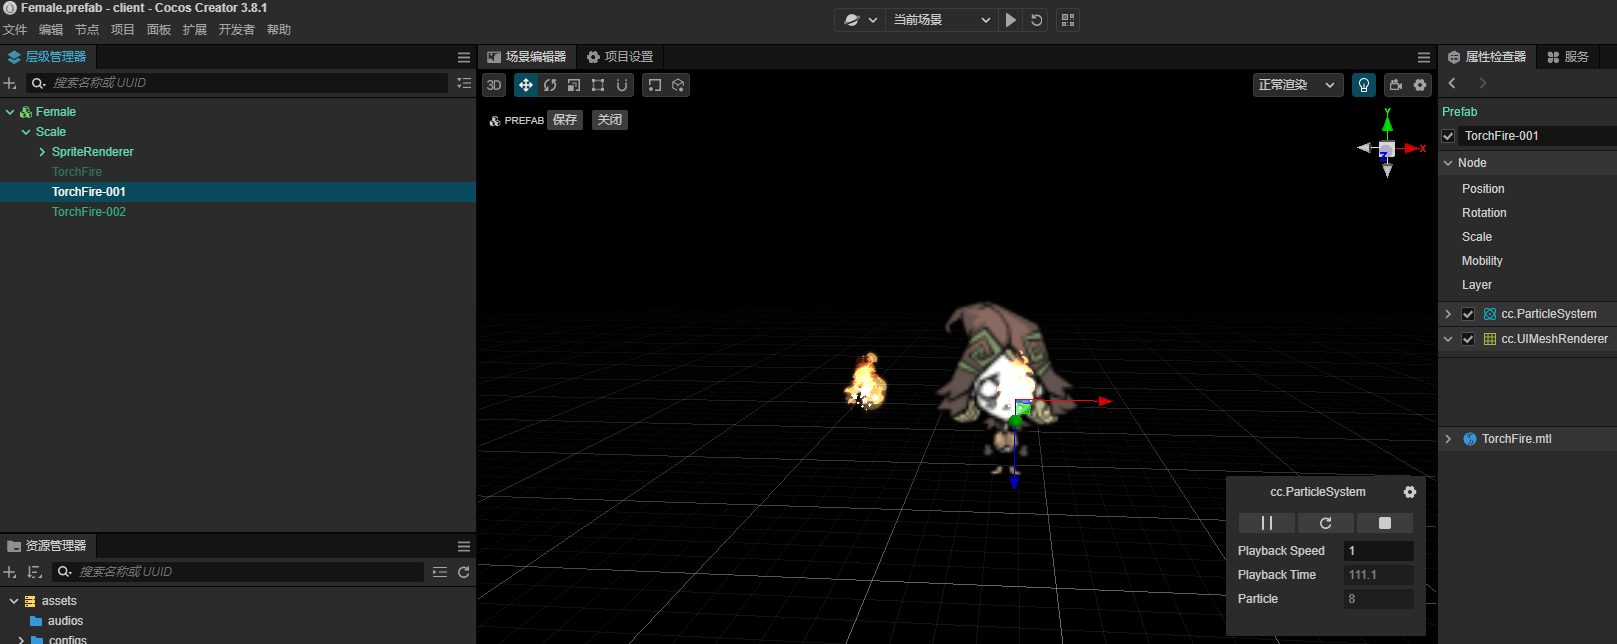Pause the particle system playback
The width and height of the screenshot is (1617, 644).
coord(1267,523)
